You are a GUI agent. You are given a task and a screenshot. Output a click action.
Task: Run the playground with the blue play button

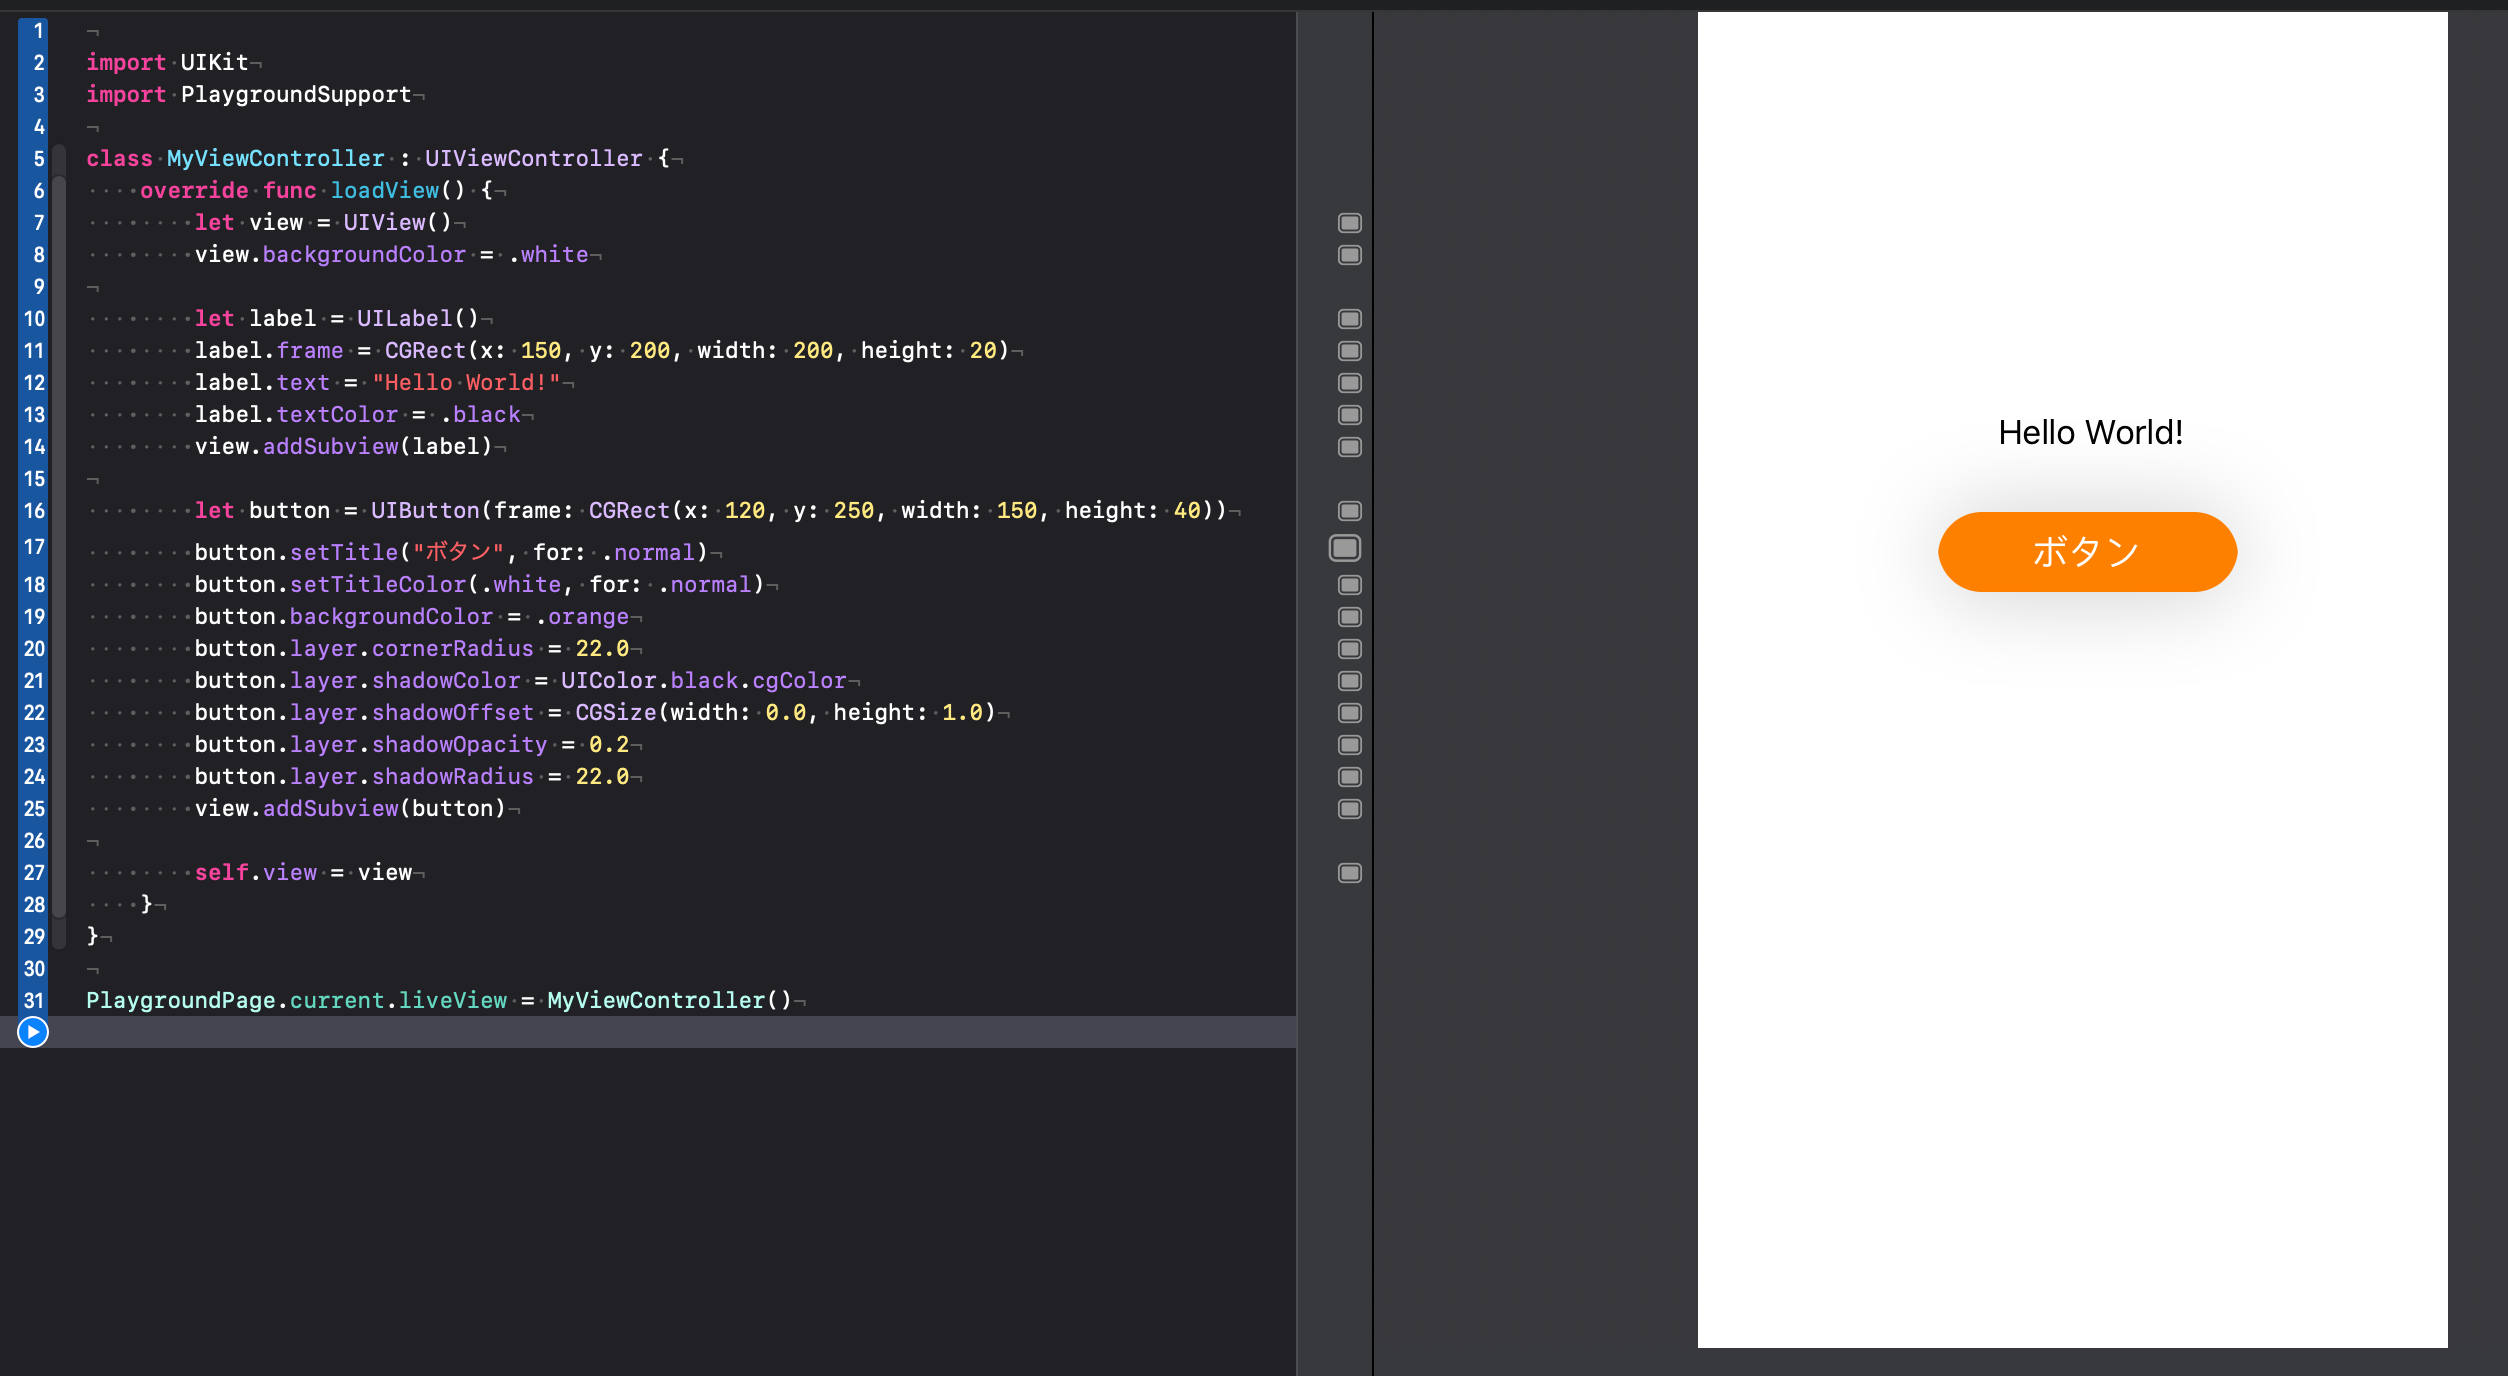33,1032
